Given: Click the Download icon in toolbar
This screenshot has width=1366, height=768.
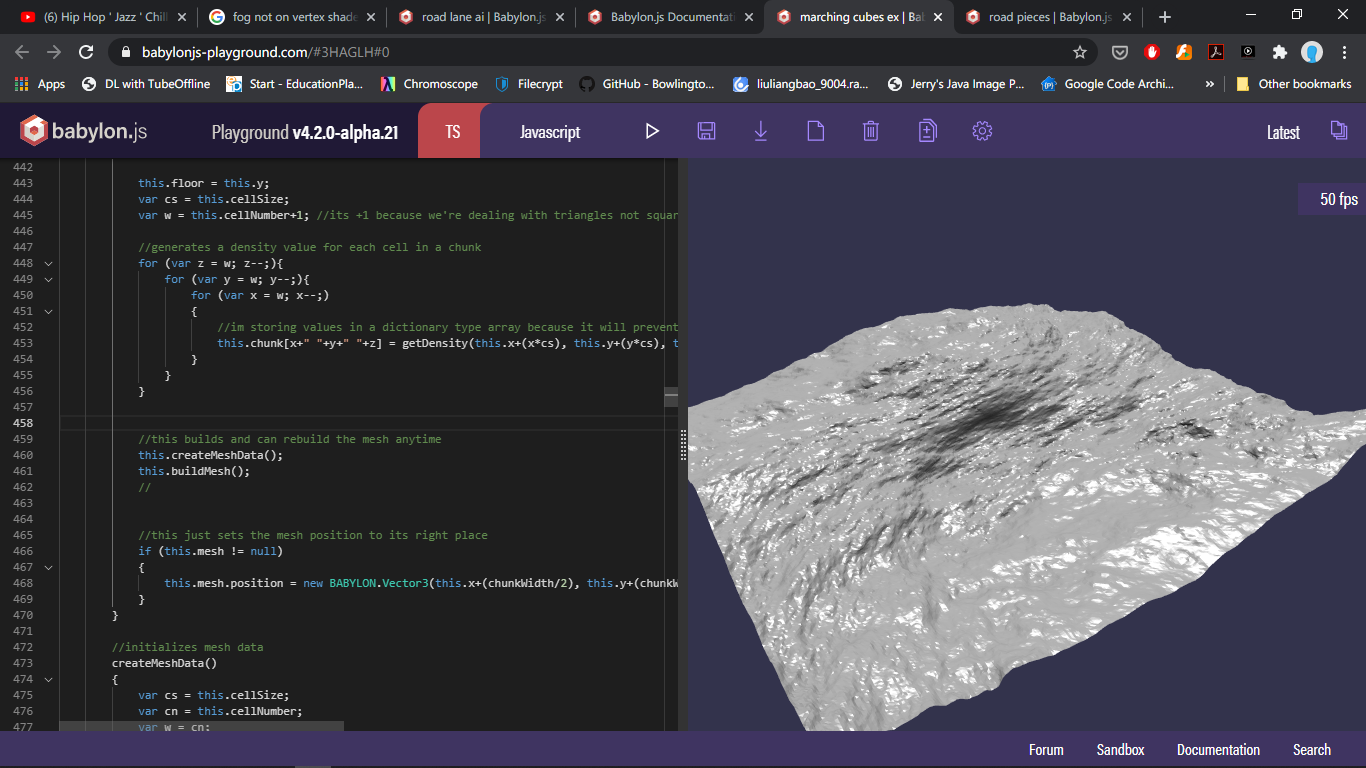Looking at the screenshot, I should [760, 131].
